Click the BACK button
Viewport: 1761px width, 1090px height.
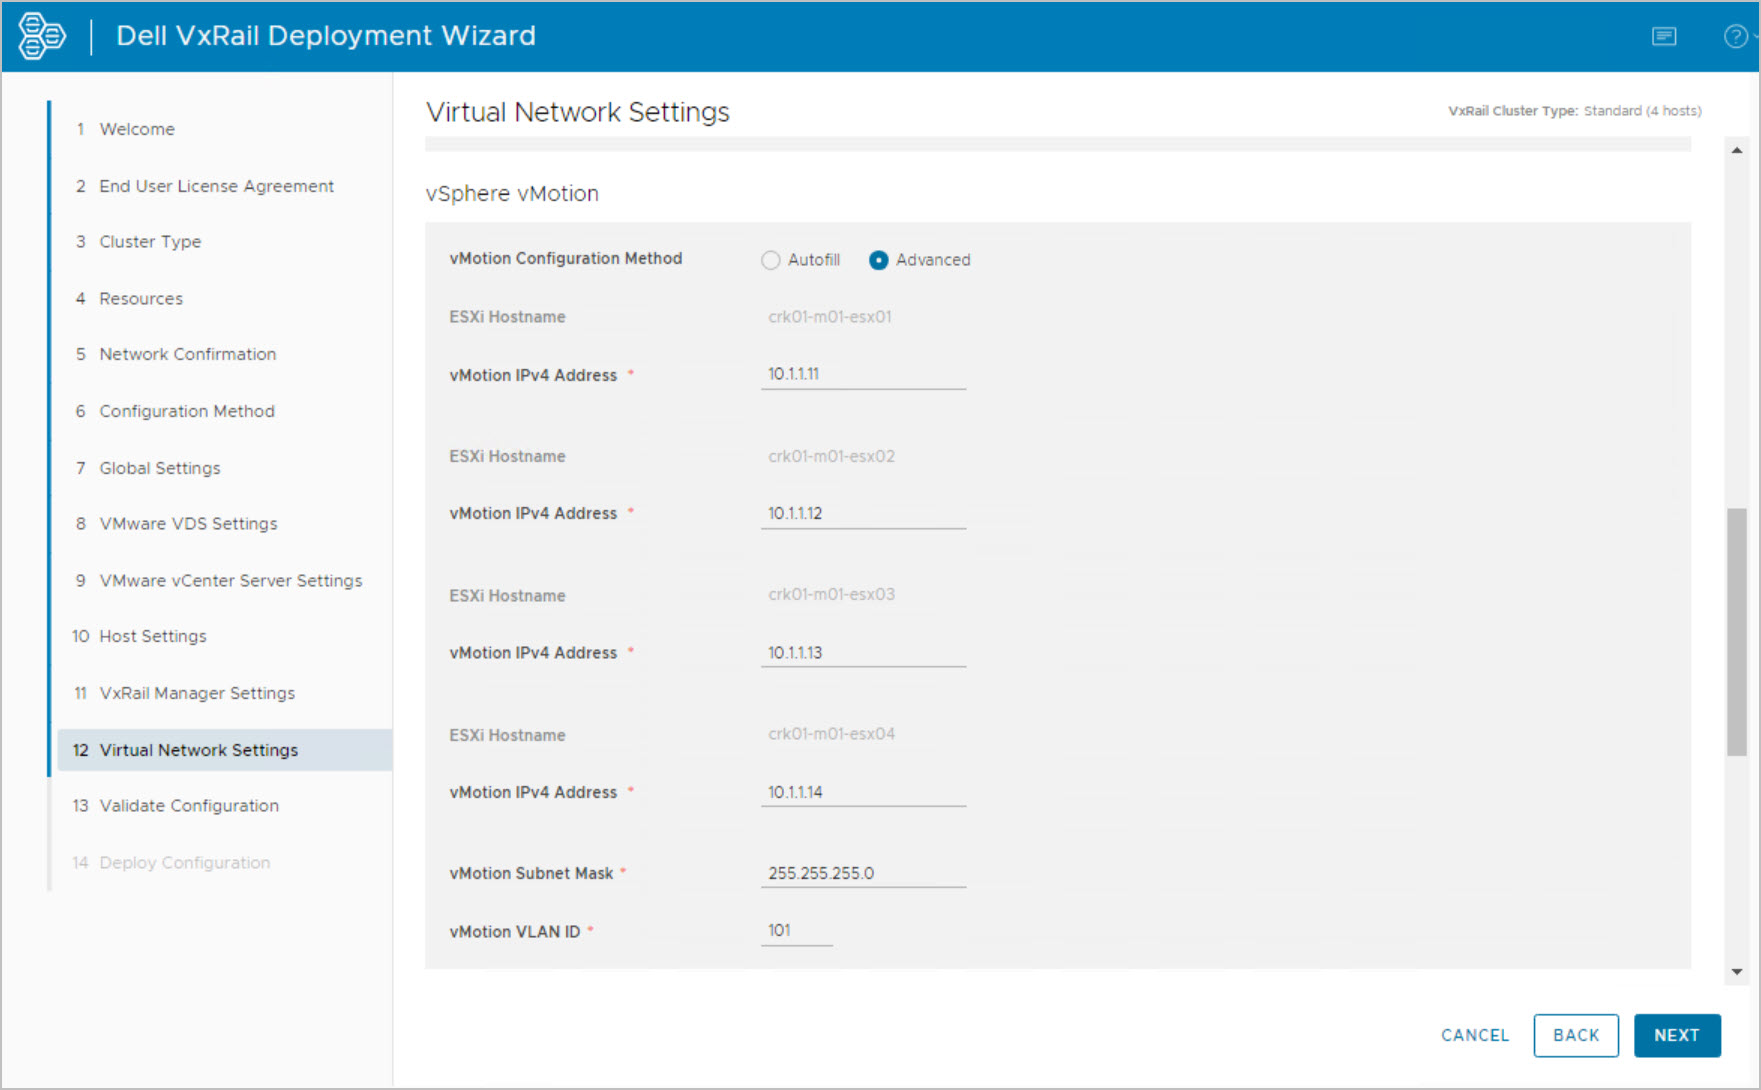pos(1575,1035)
